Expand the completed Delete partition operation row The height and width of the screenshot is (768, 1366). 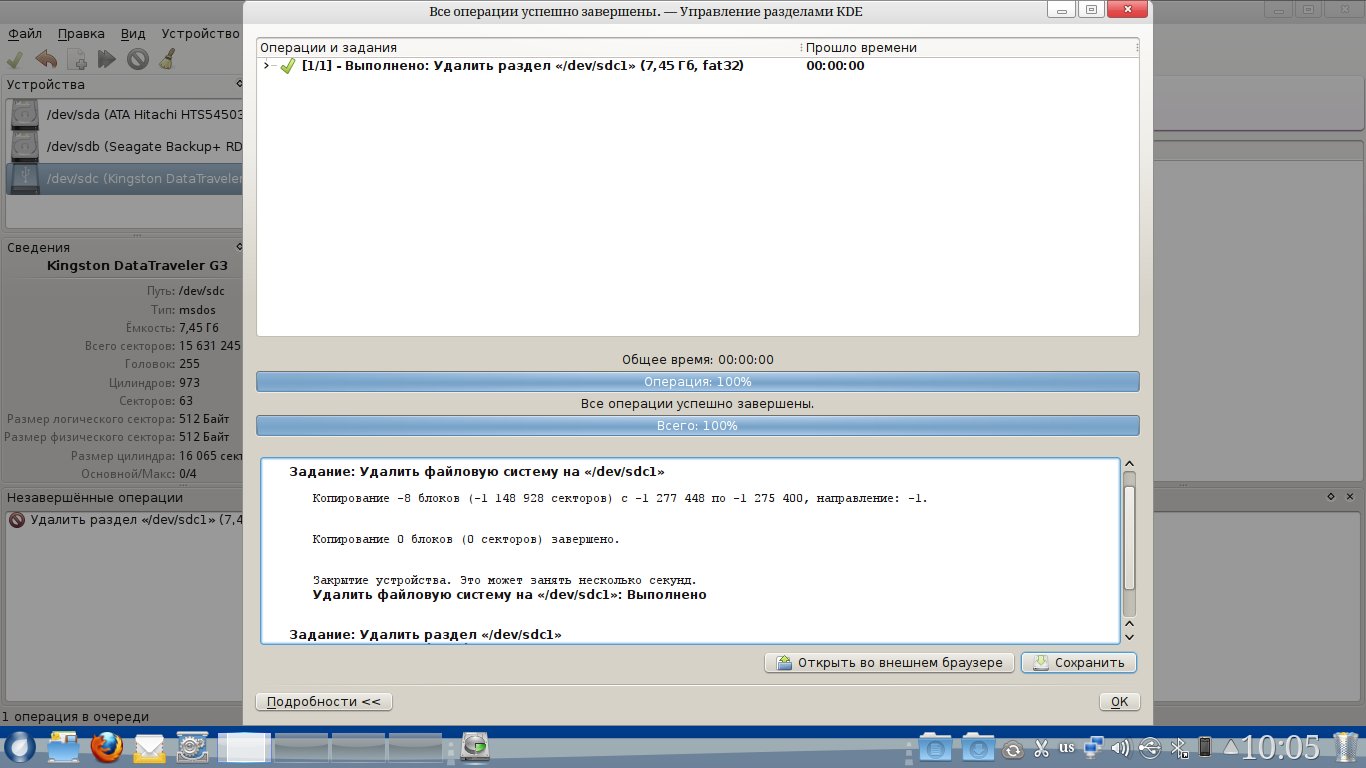tap(267, 66)
